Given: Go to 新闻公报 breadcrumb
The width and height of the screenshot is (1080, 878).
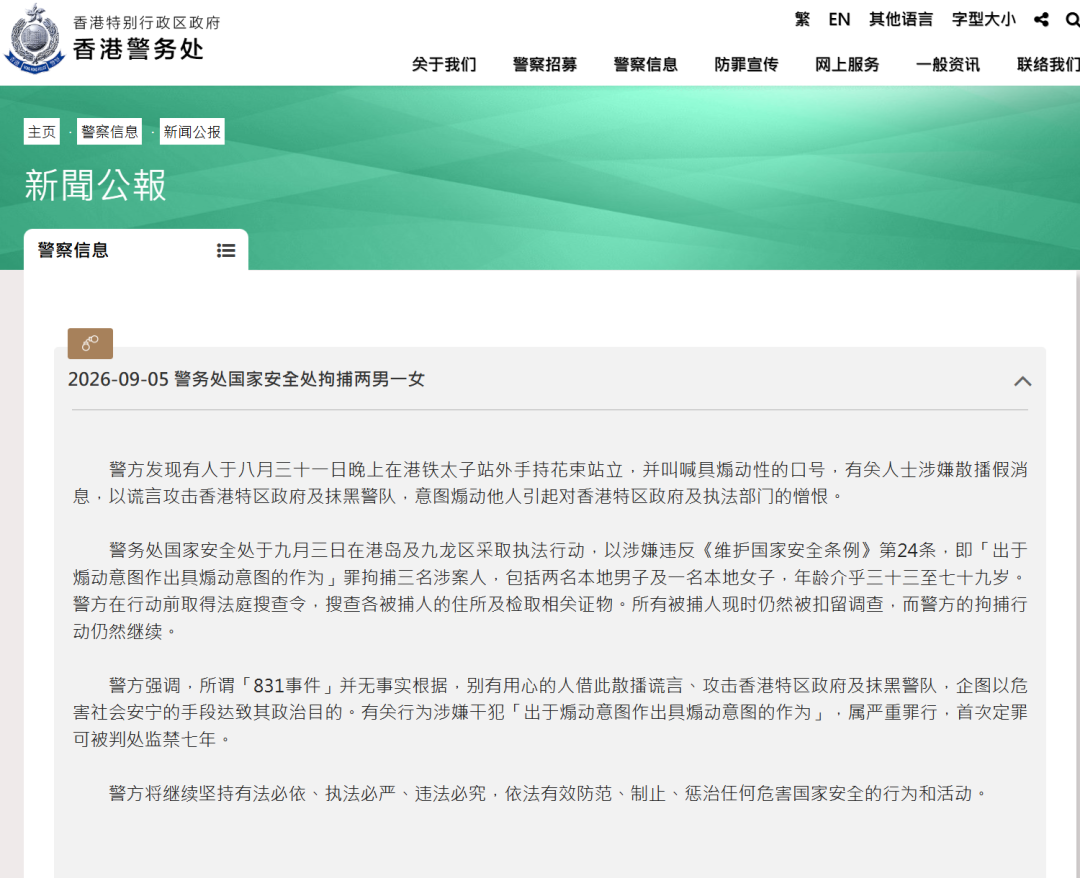Looking at the screenshot, I should tap(192, 132).
